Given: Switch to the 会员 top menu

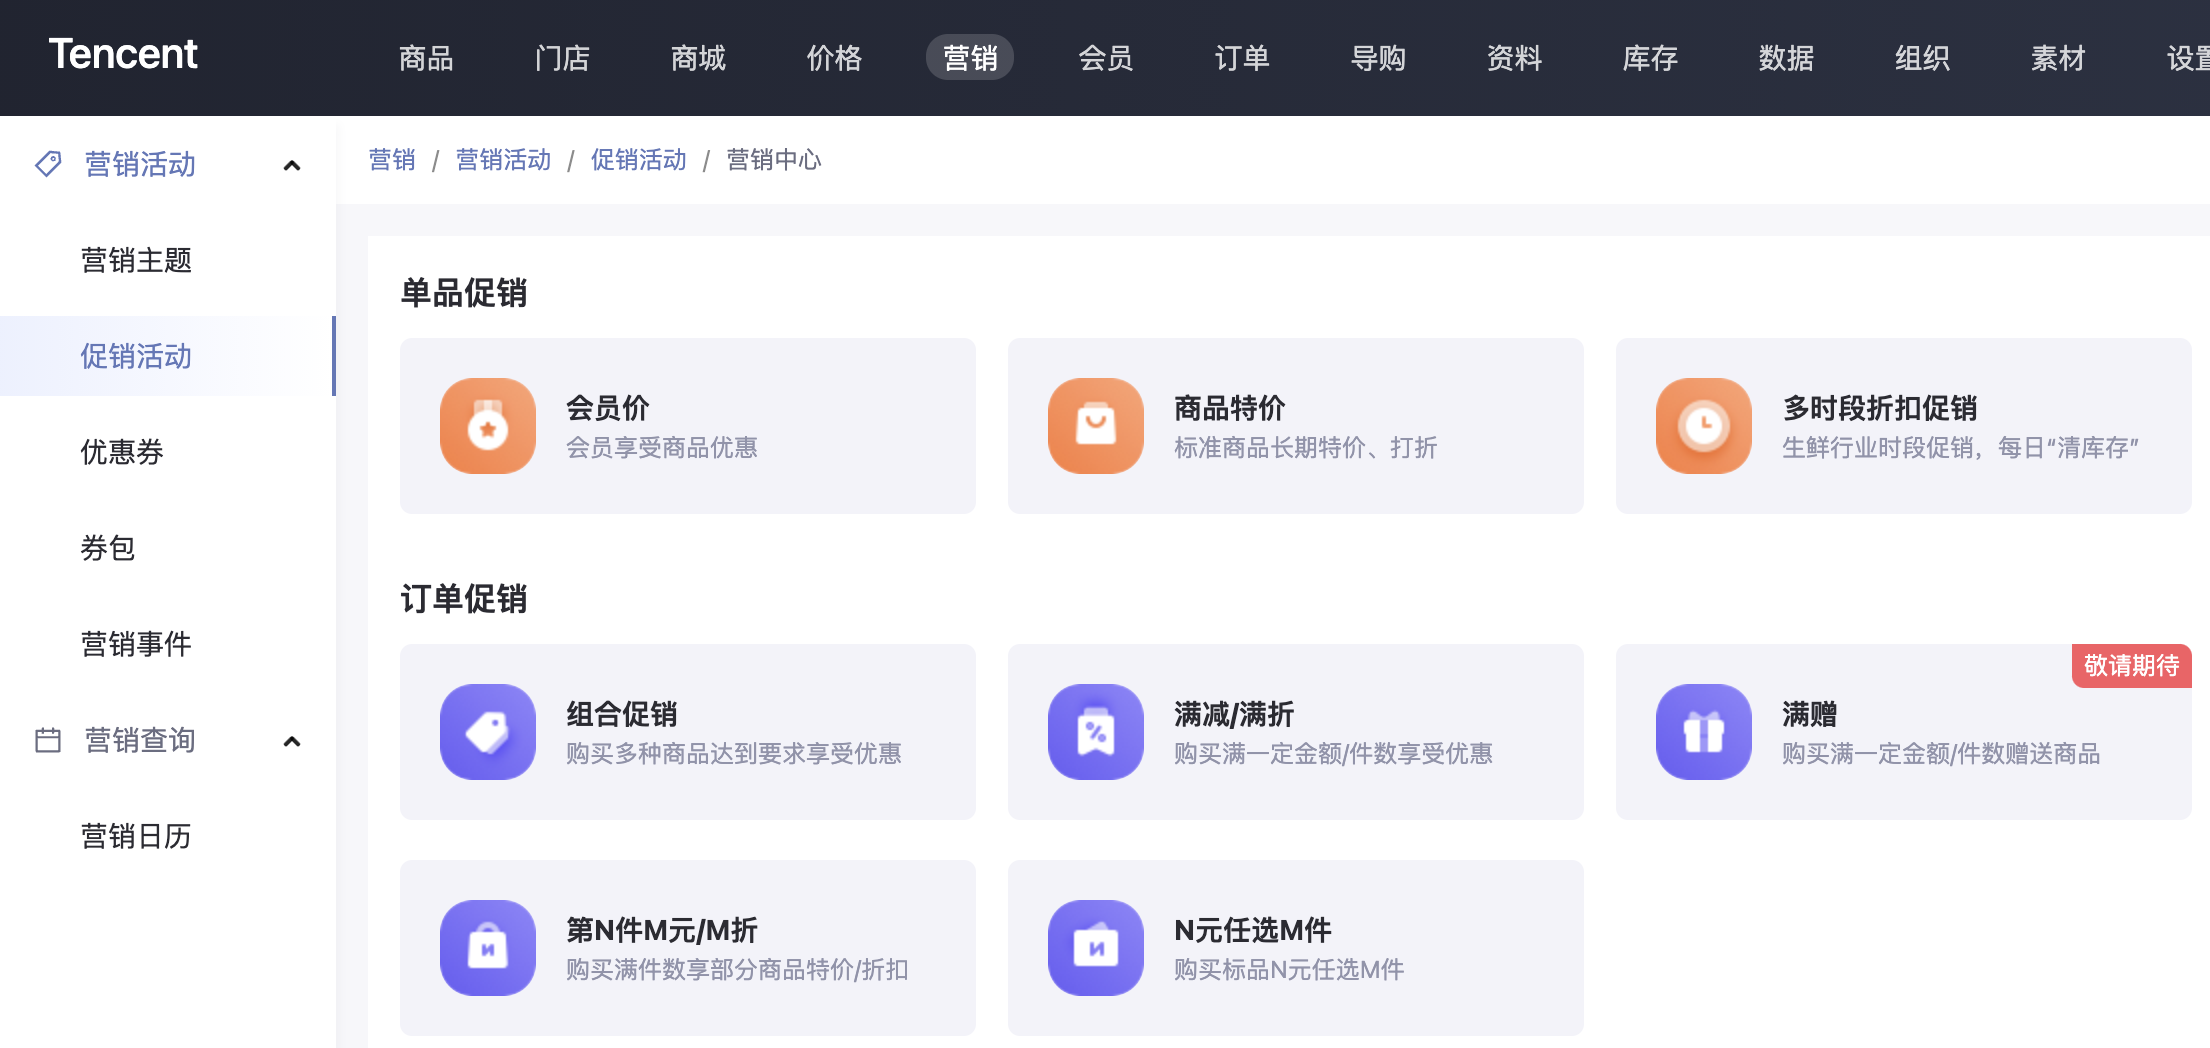Looking at the screenshot, I should [1105, 58].
